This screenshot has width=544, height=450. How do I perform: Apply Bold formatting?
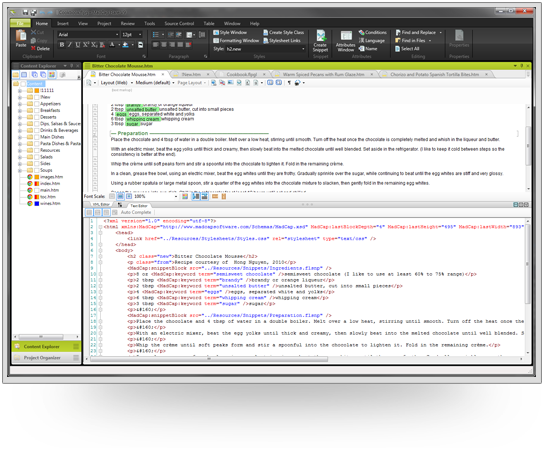62,44
